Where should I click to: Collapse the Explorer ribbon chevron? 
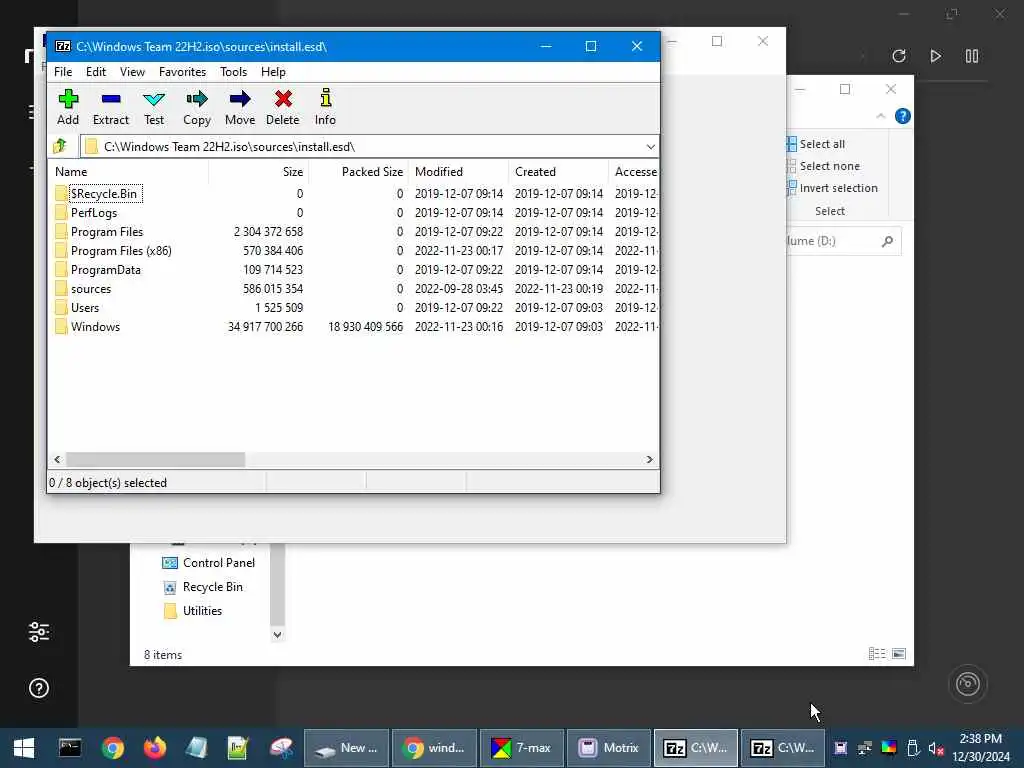(x=880, y=116)
